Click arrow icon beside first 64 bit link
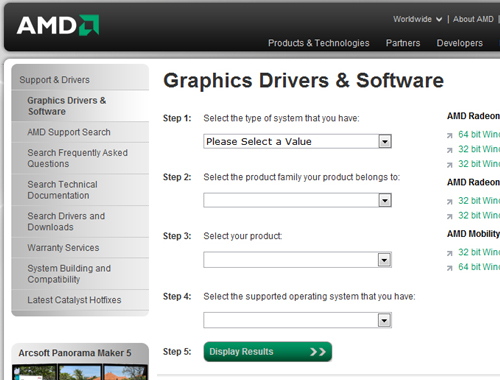This screenshot has height=380, width=500. [x=450, y=135]
